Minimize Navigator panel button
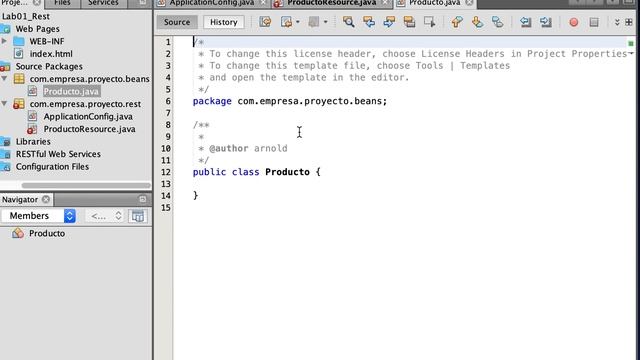 [142, 199]
